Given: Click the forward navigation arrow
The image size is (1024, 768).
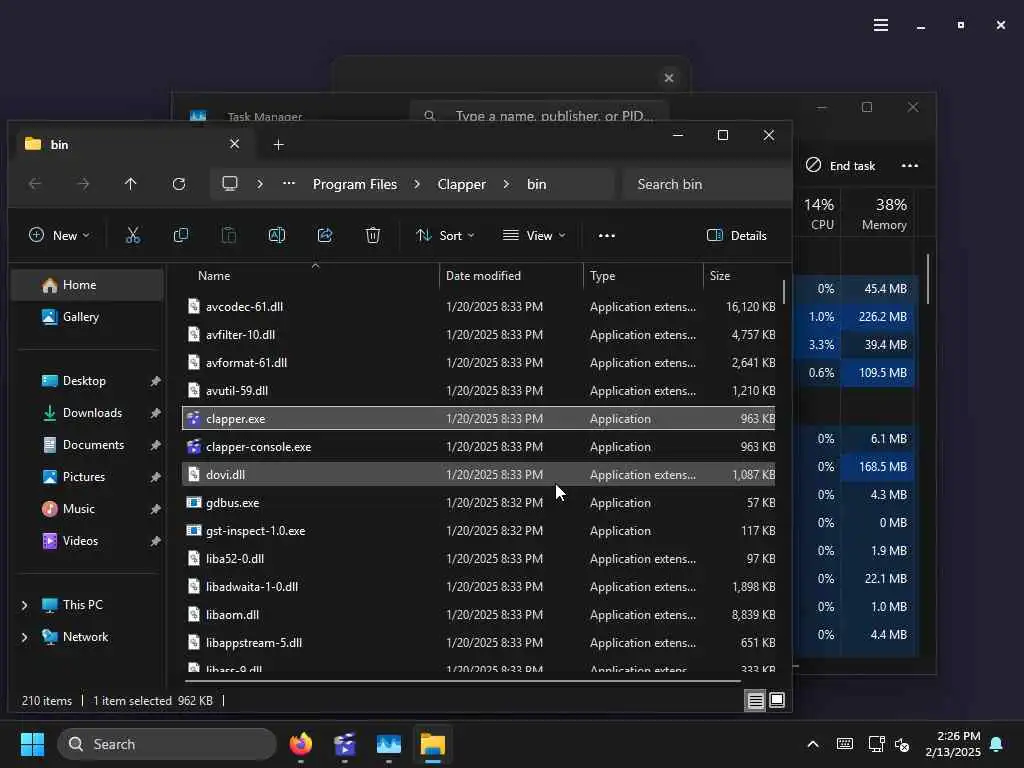Looking at the screenshot, I should pyautogui.click(x=83, y=184).
